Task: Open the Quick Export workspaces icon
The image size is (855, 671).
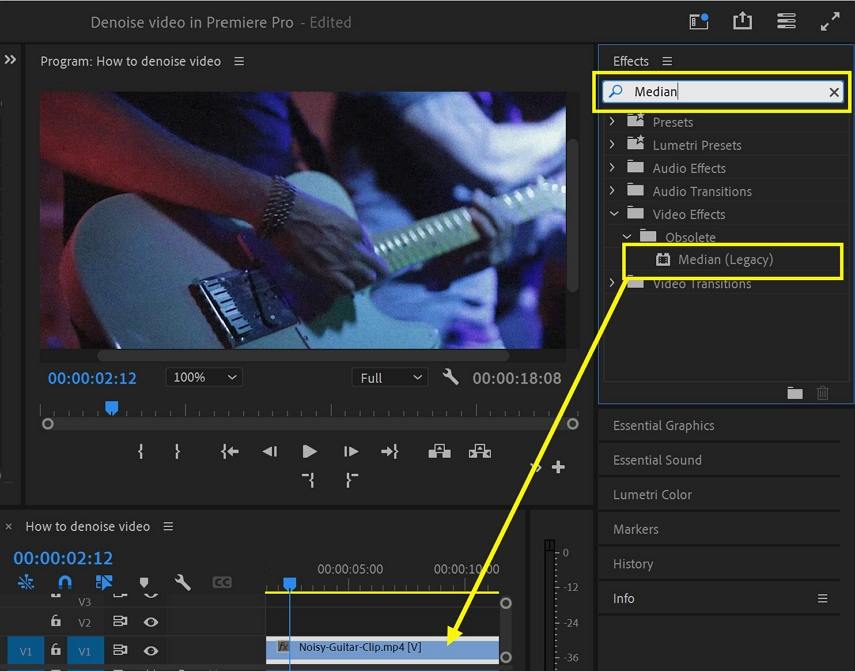Action: coord(786,21)
